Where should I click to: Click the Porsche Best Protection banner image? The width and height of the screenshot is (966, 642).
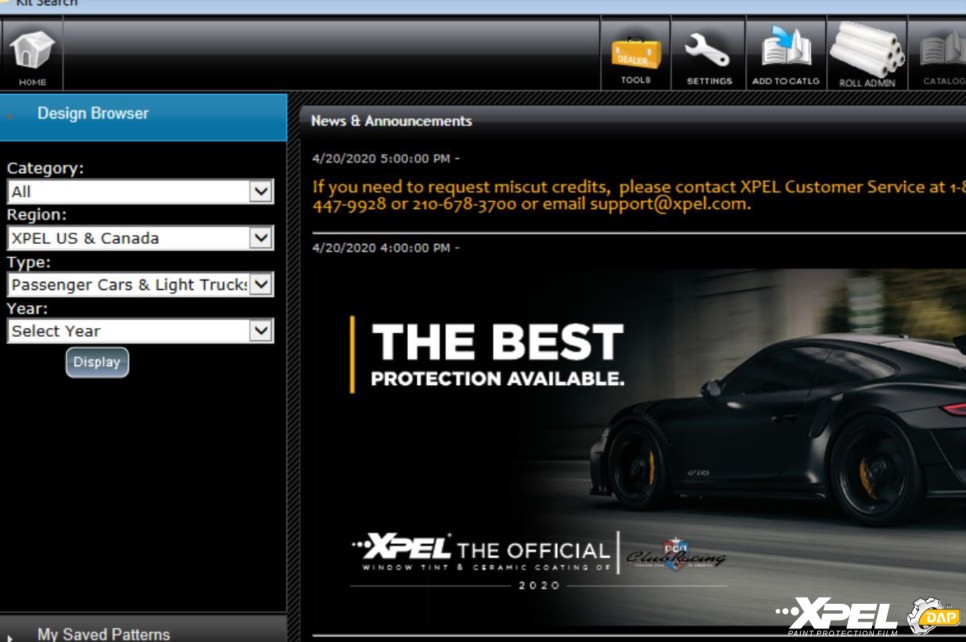point(638,440)
